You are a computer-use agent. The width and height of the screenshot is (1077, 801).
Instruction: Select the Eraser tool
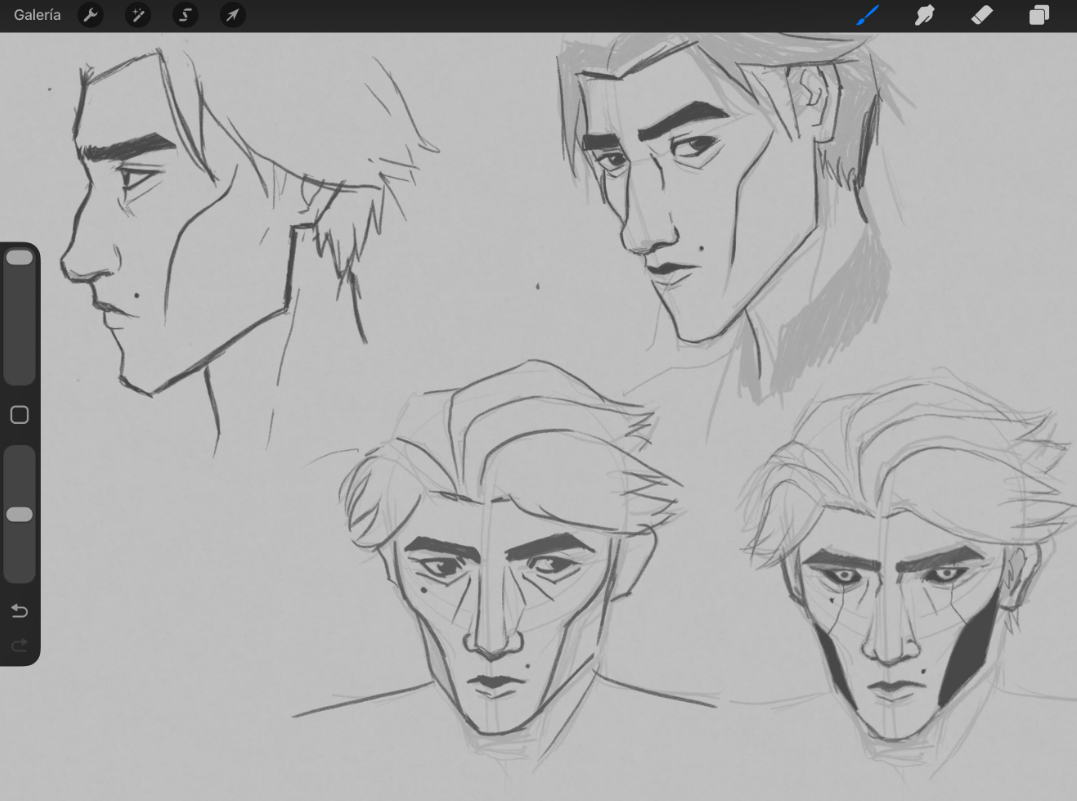click(x=982, y=15)
